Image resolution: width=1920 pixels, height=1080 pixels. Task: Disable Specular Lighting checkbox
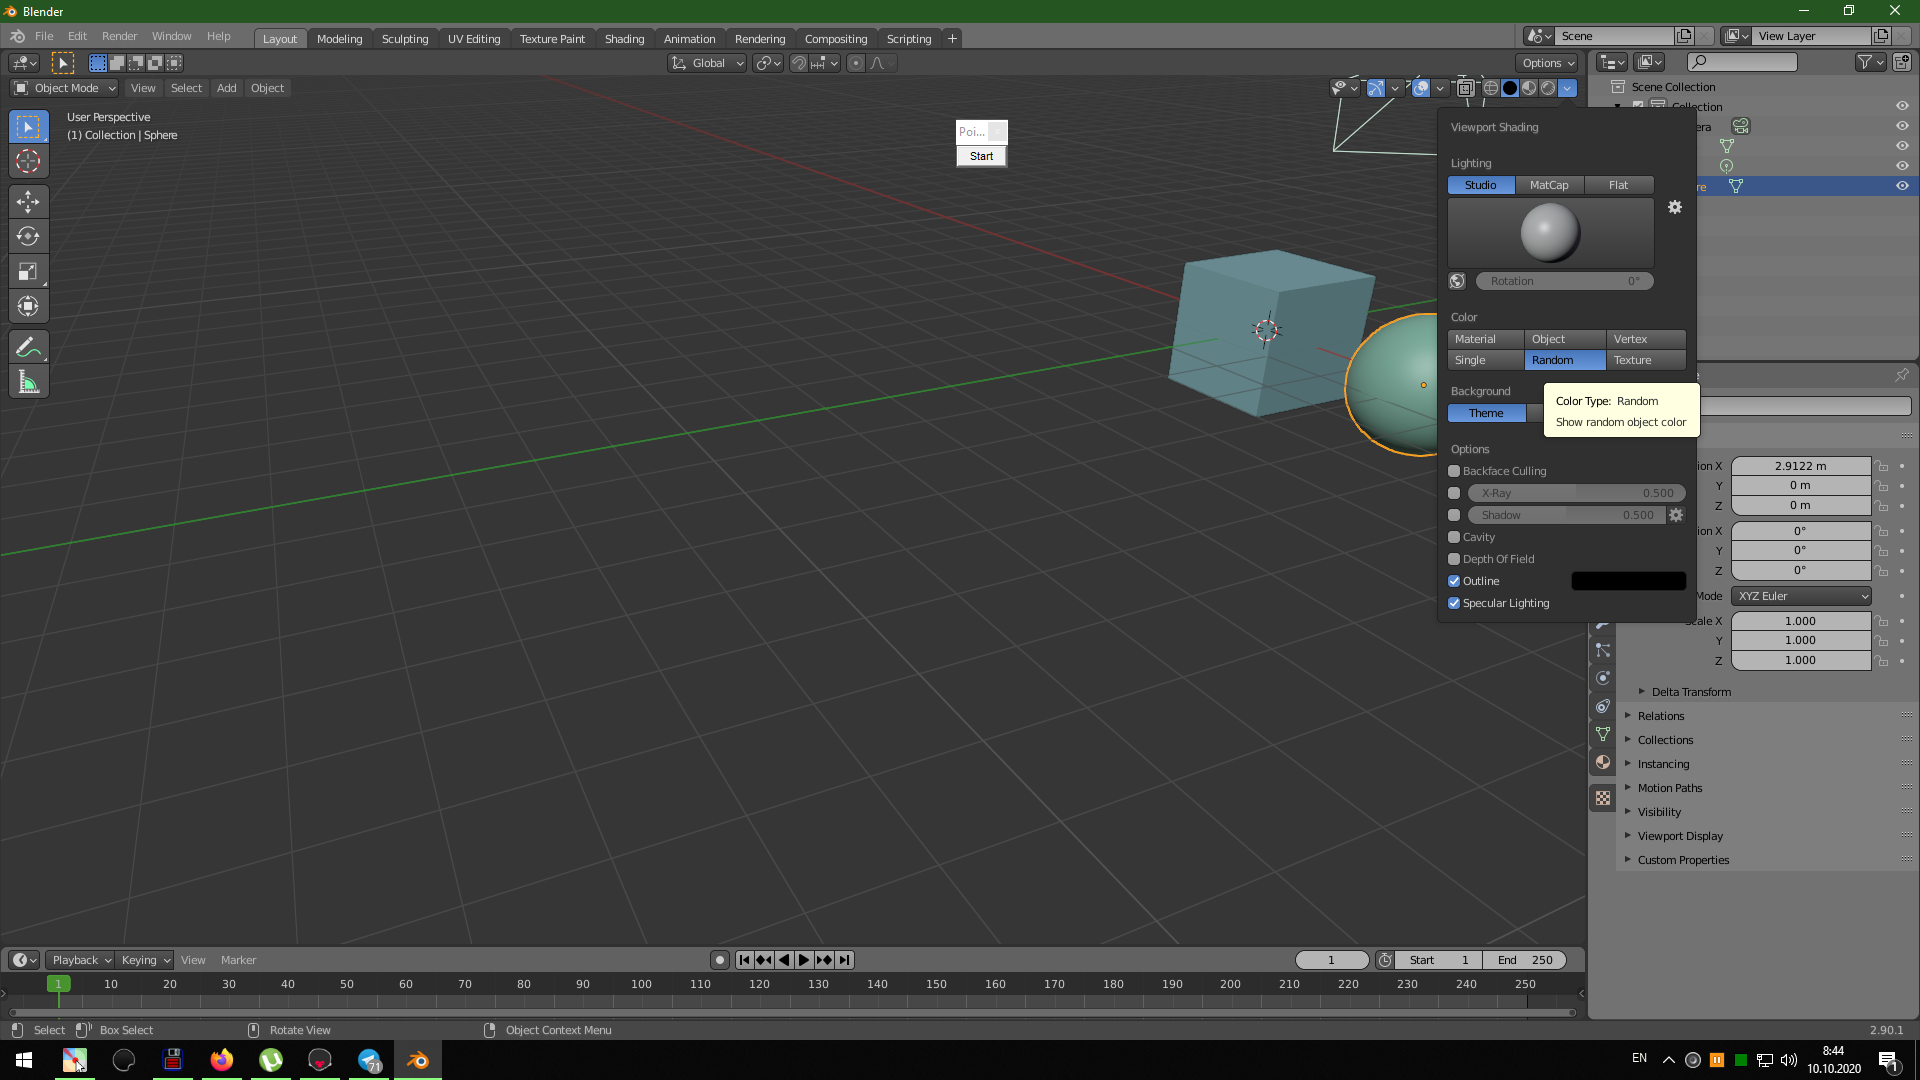click(1454, 603)
